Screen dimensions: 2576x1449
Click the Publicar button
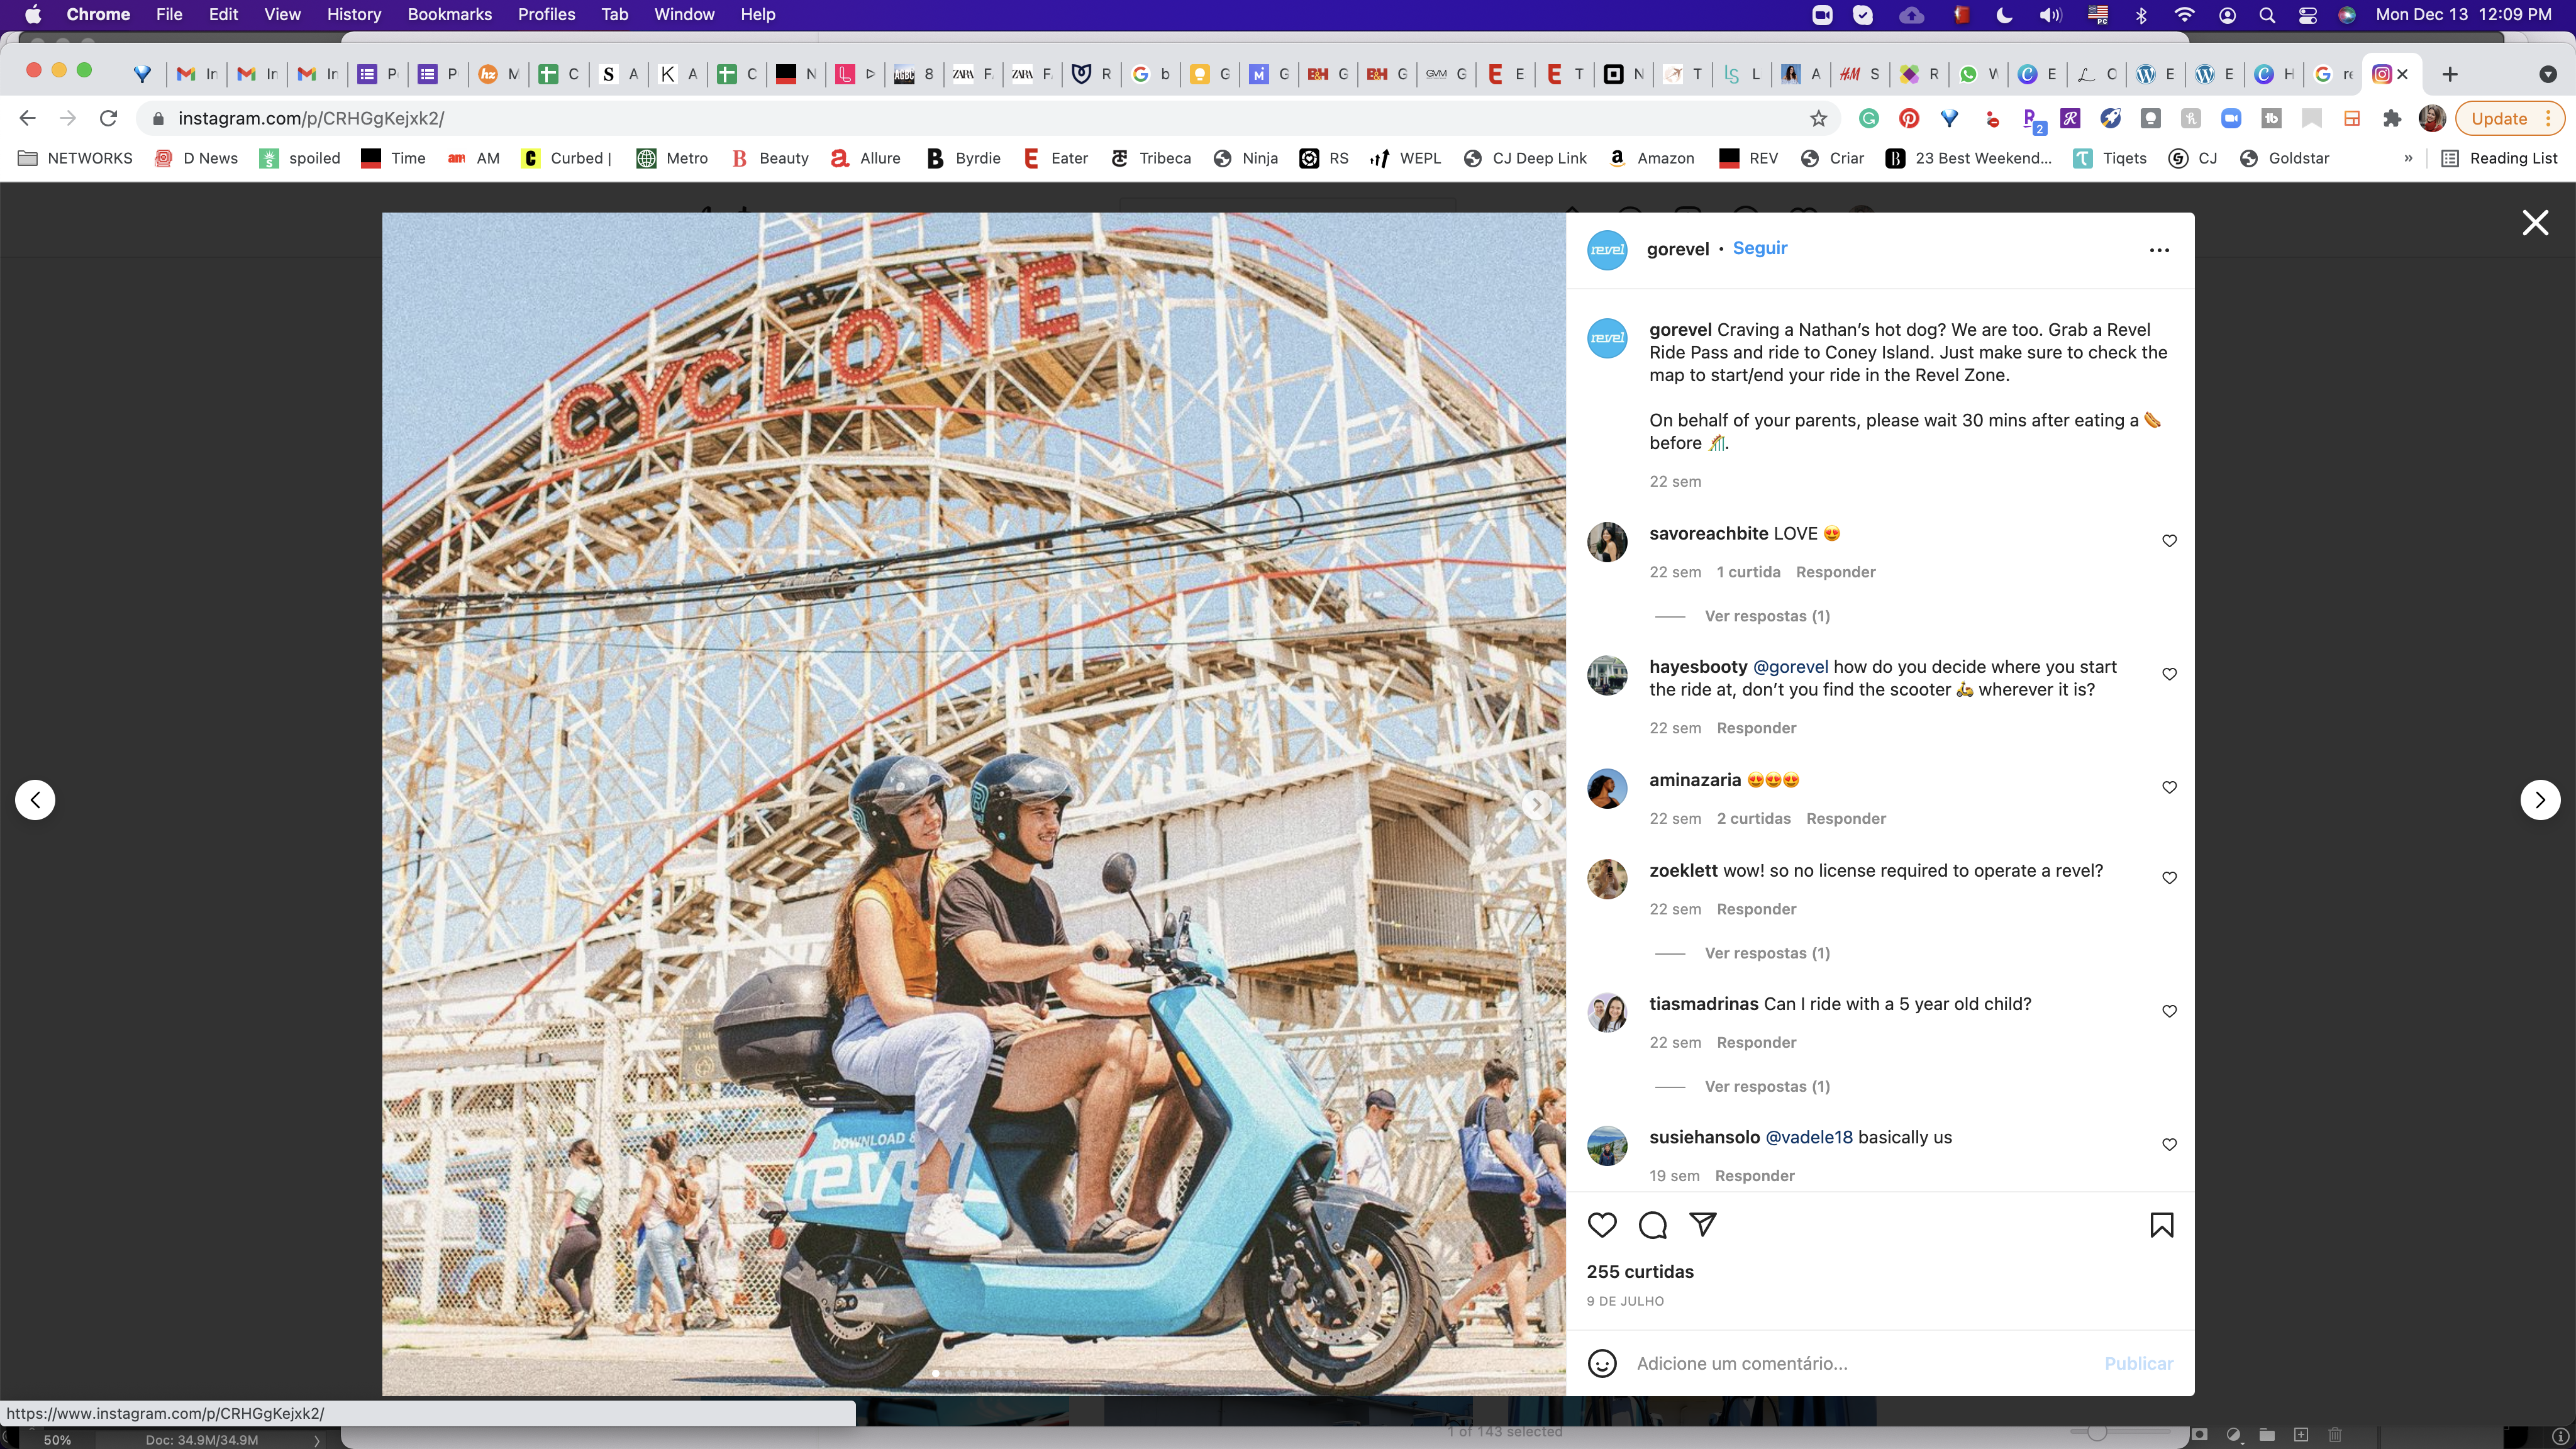click(2138, 1363)
